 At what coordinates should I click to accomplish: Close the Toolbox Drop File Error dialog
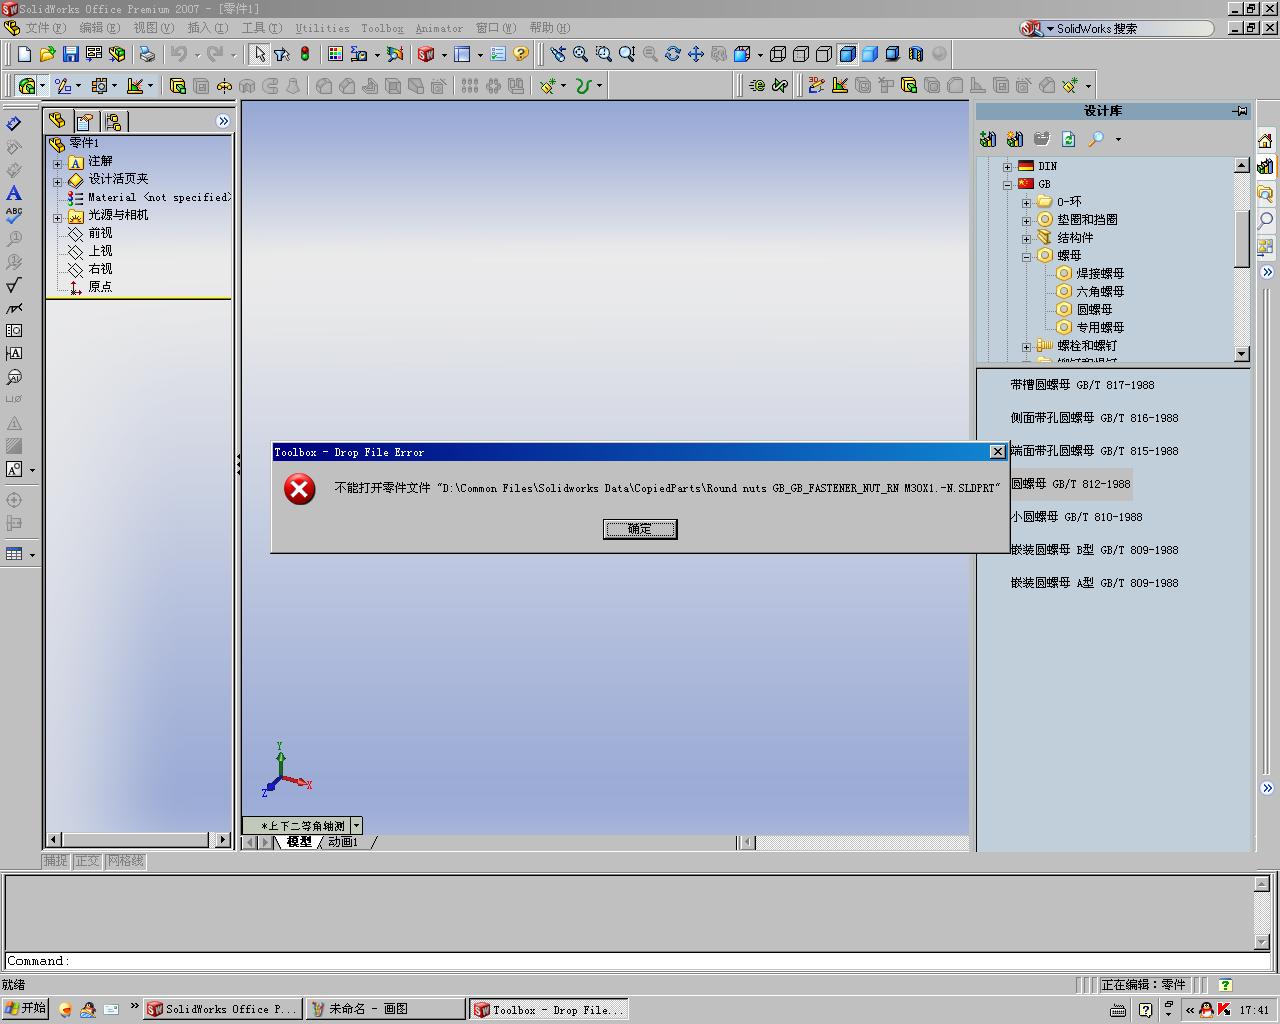[997, 452]
